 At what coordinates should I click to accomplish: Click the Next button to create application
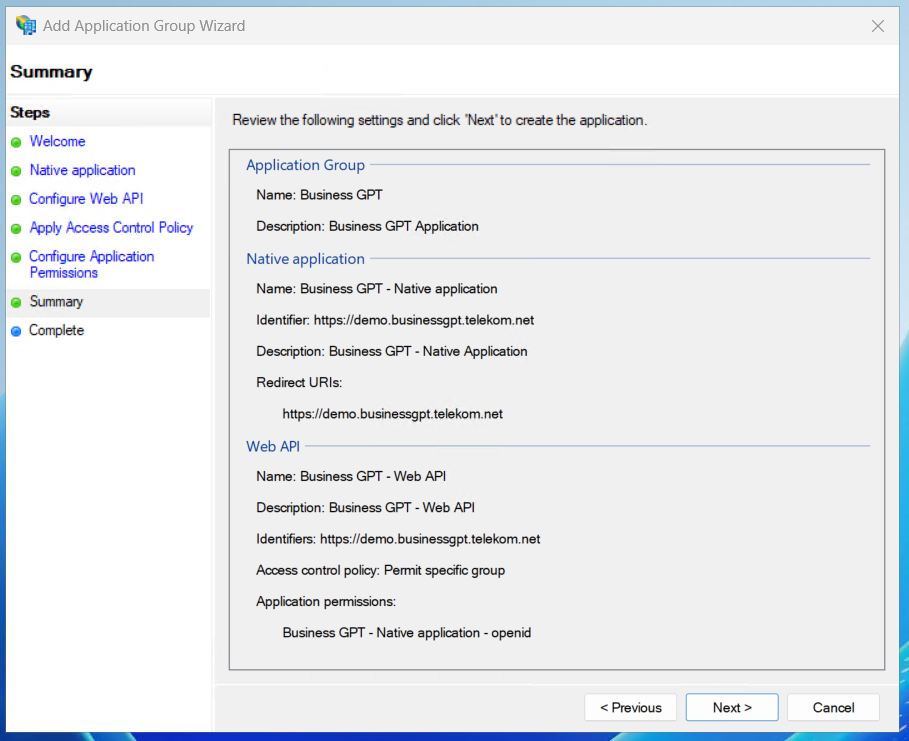(732, 707)
